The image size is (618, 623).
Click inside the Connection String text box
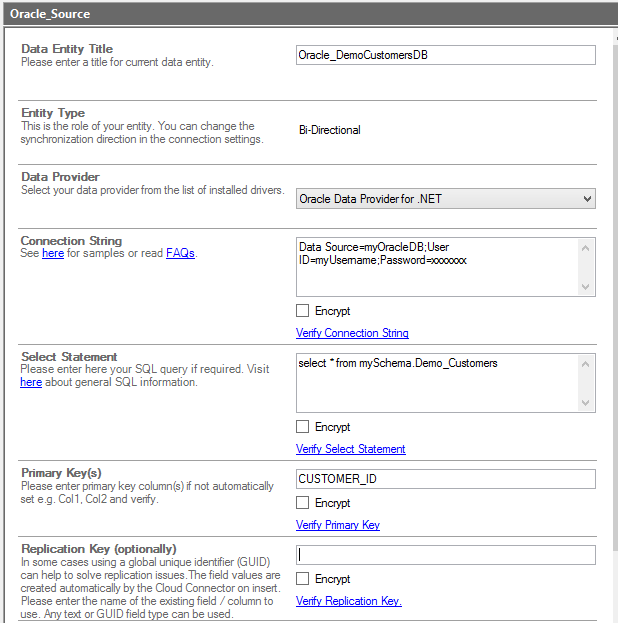[436, 266]
